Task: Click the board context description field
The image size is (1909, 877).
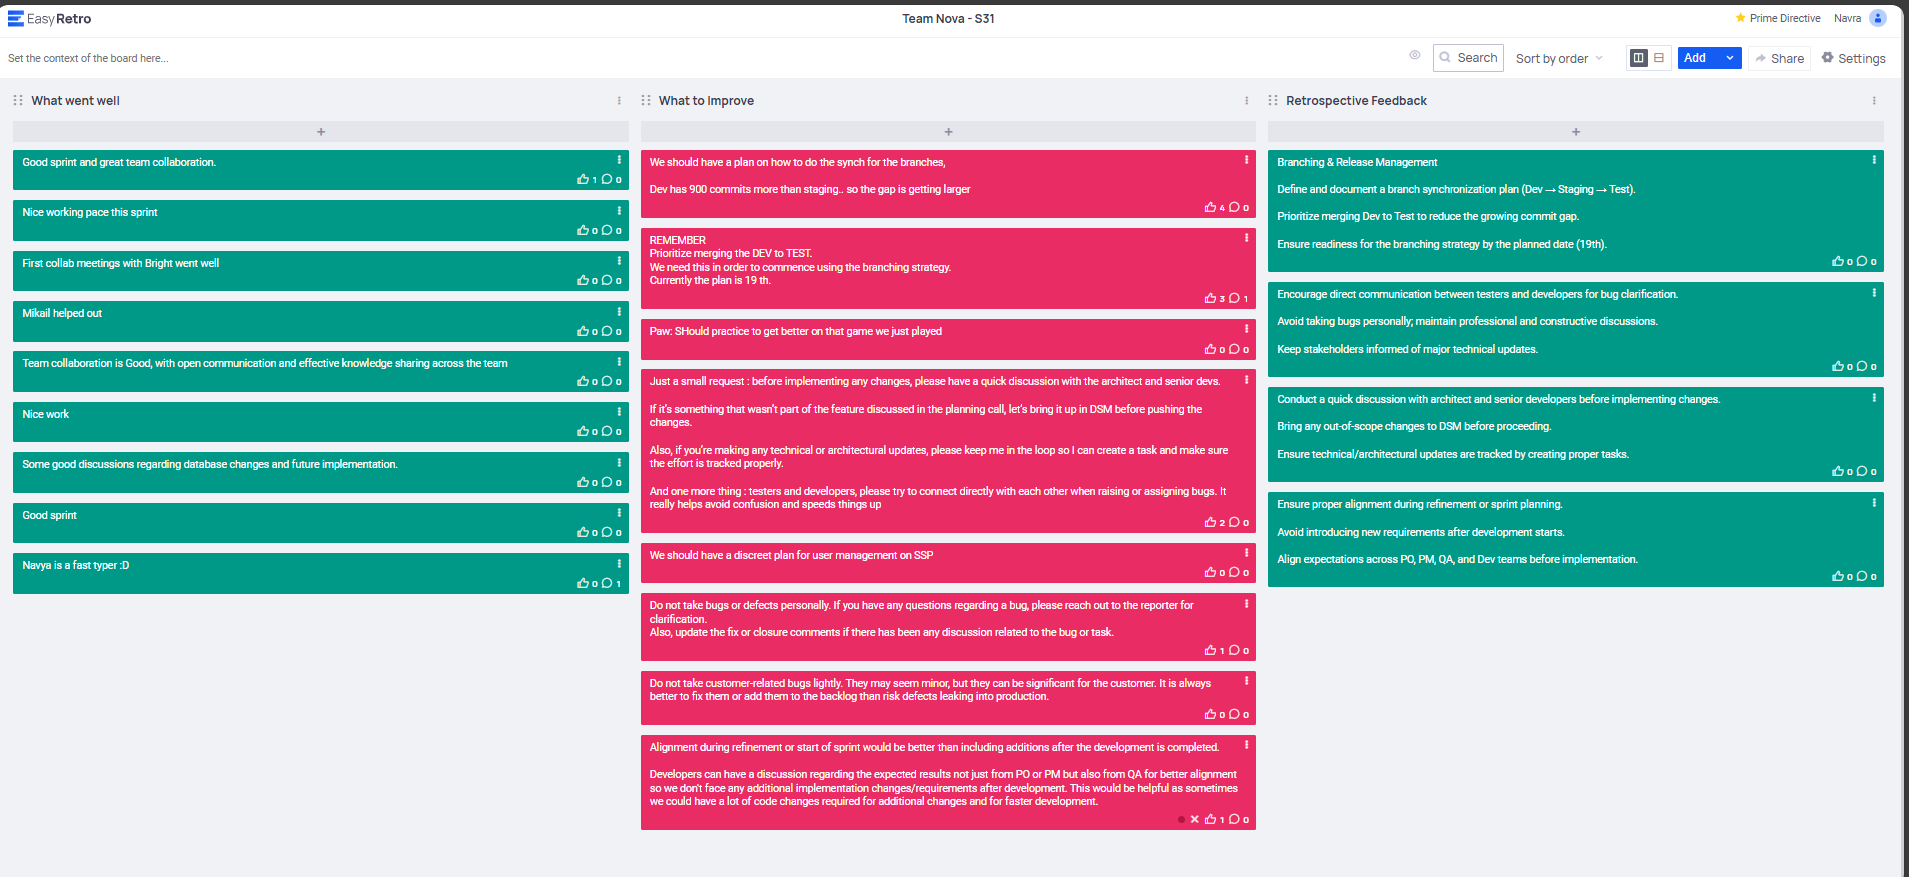Action: [88, 58]
